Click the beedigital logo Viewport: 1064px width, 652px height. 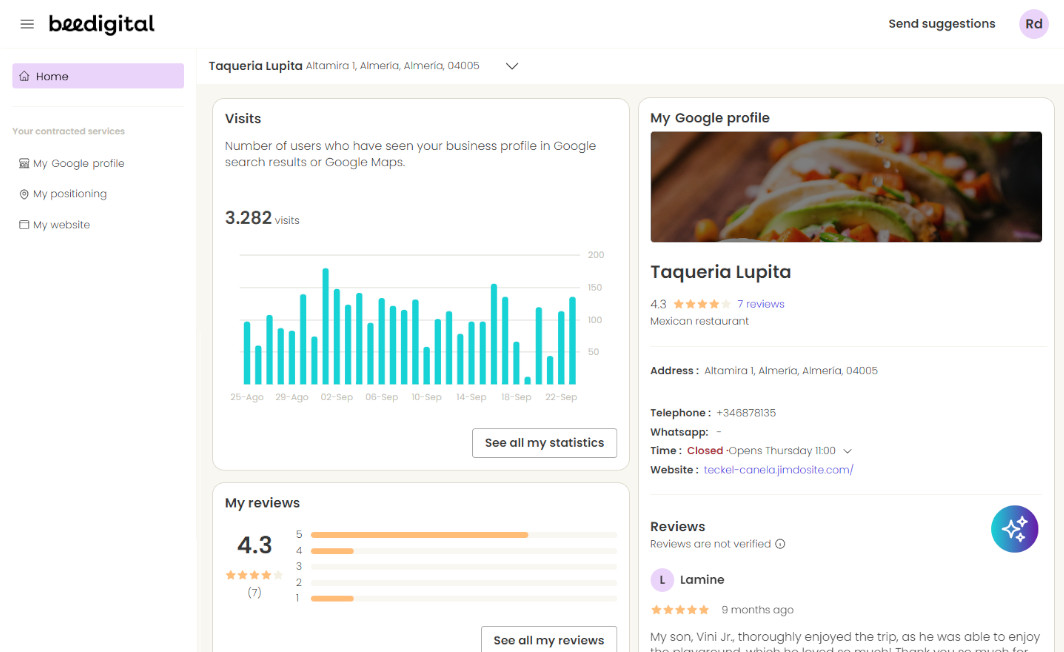(x=101, y=24)
